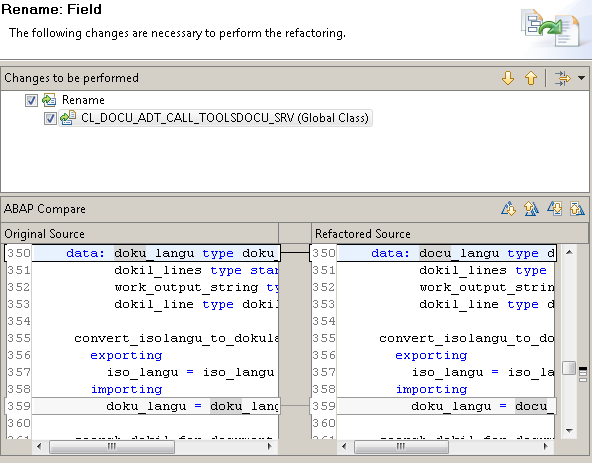Click the Original Source pane header
This screenshot has width=592, height=463.
(x=140, y=234)
